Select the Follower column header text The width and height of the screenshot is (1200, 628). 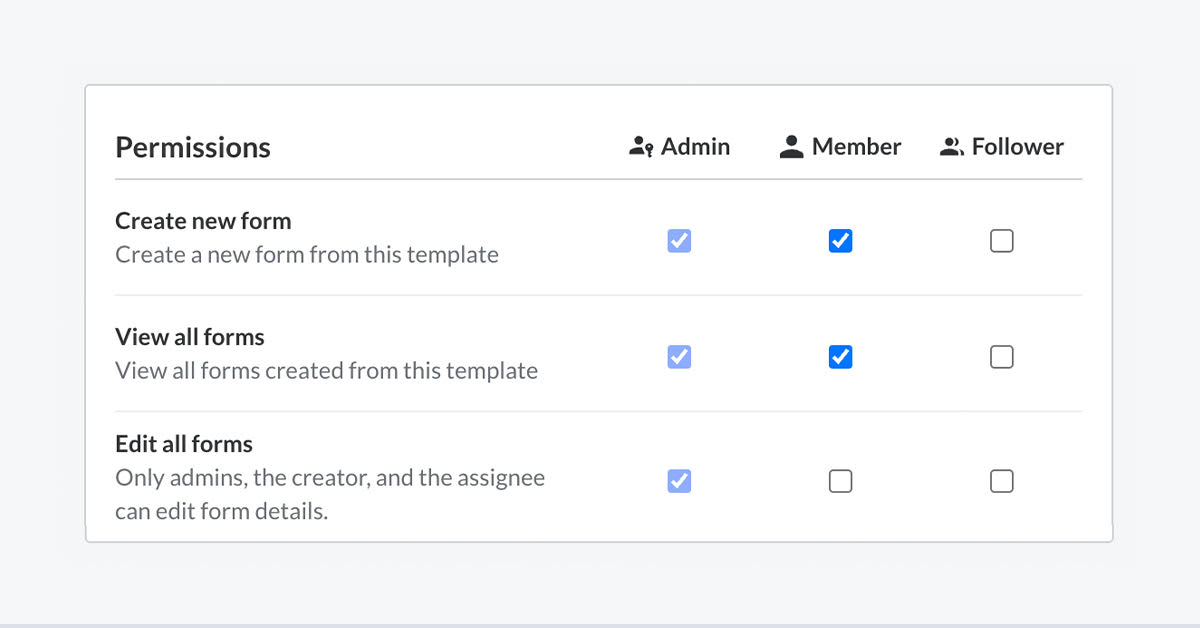1017,147
